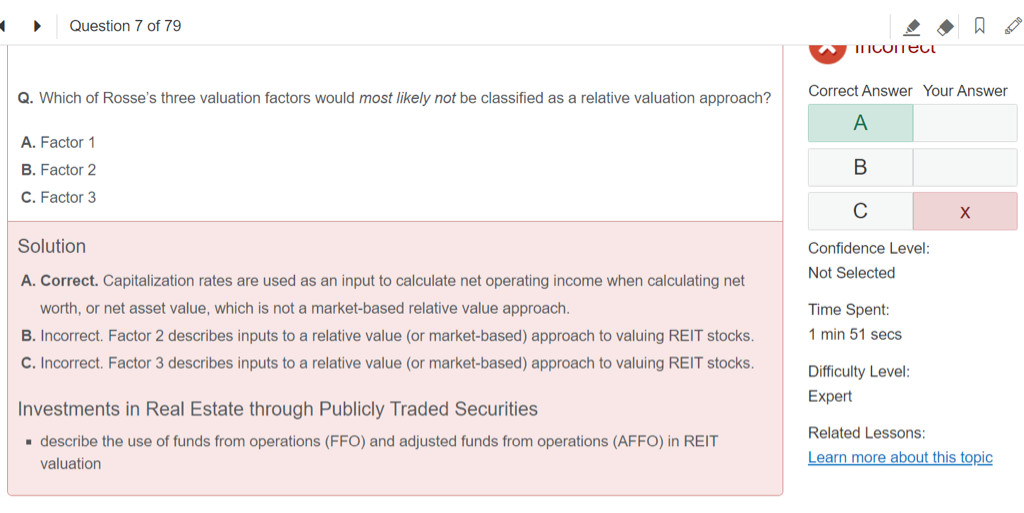Click the Question 7 of 79 label
This screenshot has width=1024, height=513.
pos(125,26)
